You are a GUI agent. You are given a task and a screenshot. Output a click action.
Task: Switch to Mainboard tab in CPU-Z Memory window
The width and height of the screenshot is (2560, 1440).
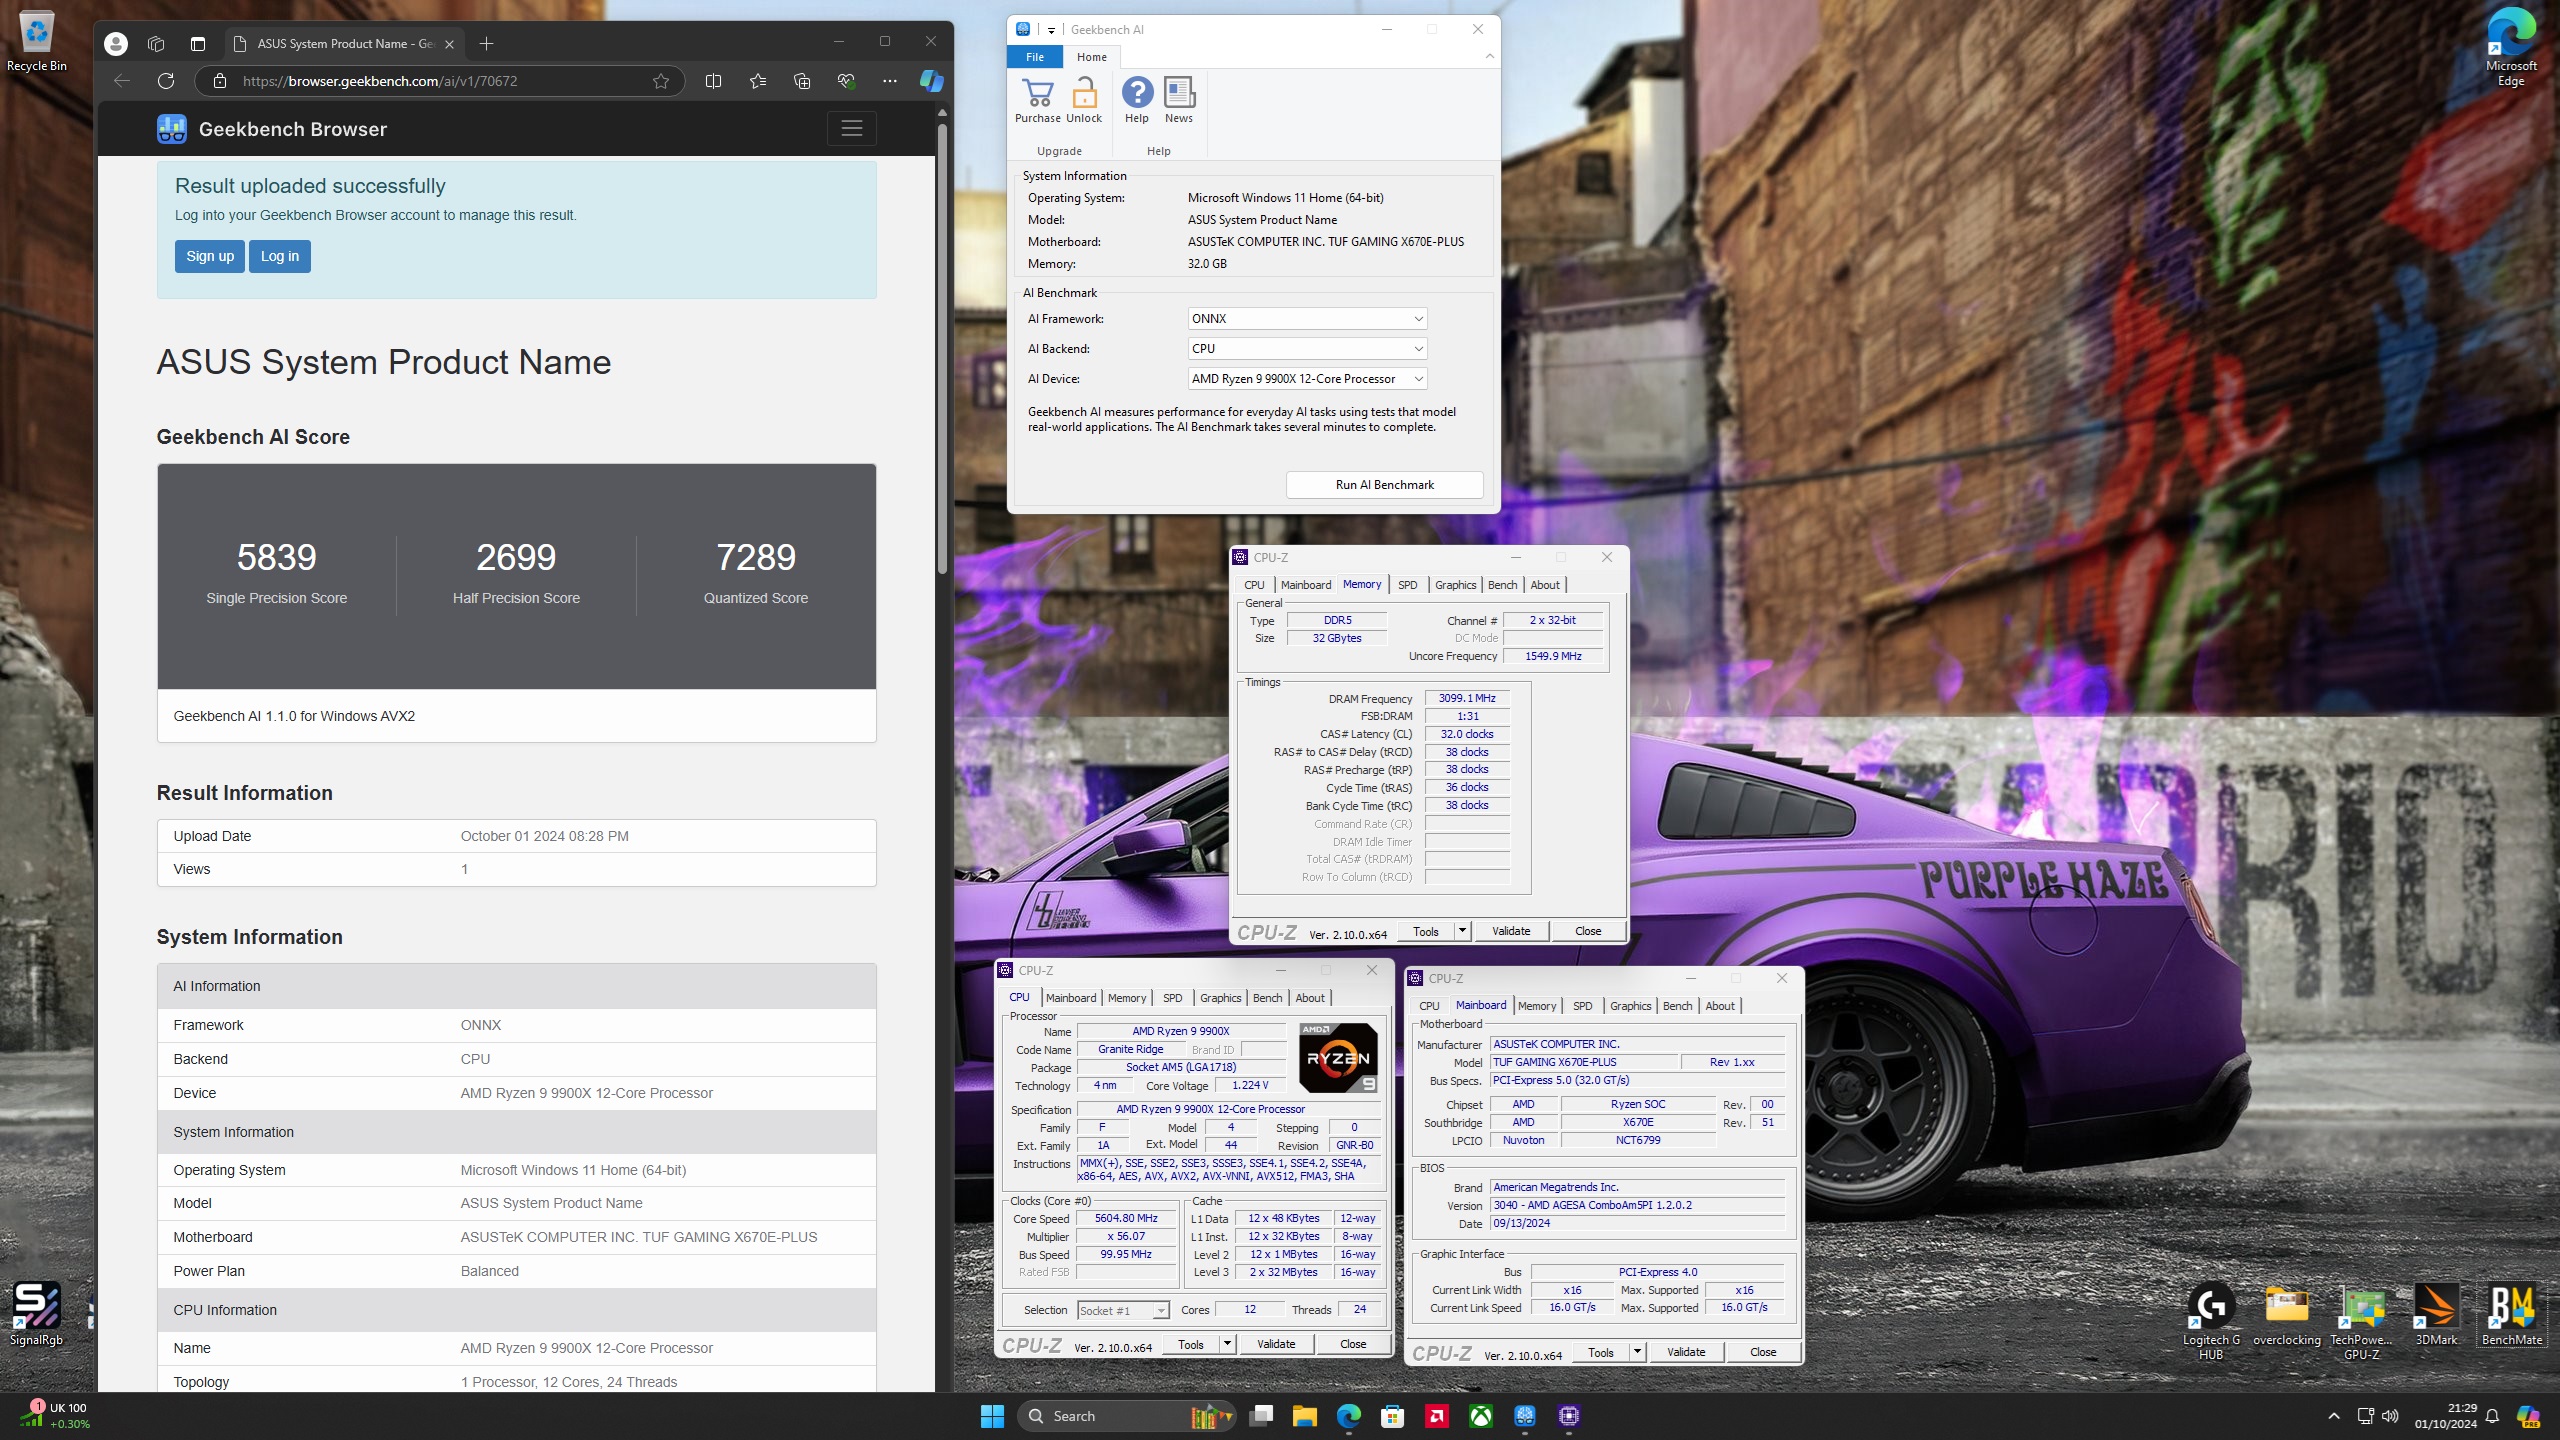tap(1305, 585)
